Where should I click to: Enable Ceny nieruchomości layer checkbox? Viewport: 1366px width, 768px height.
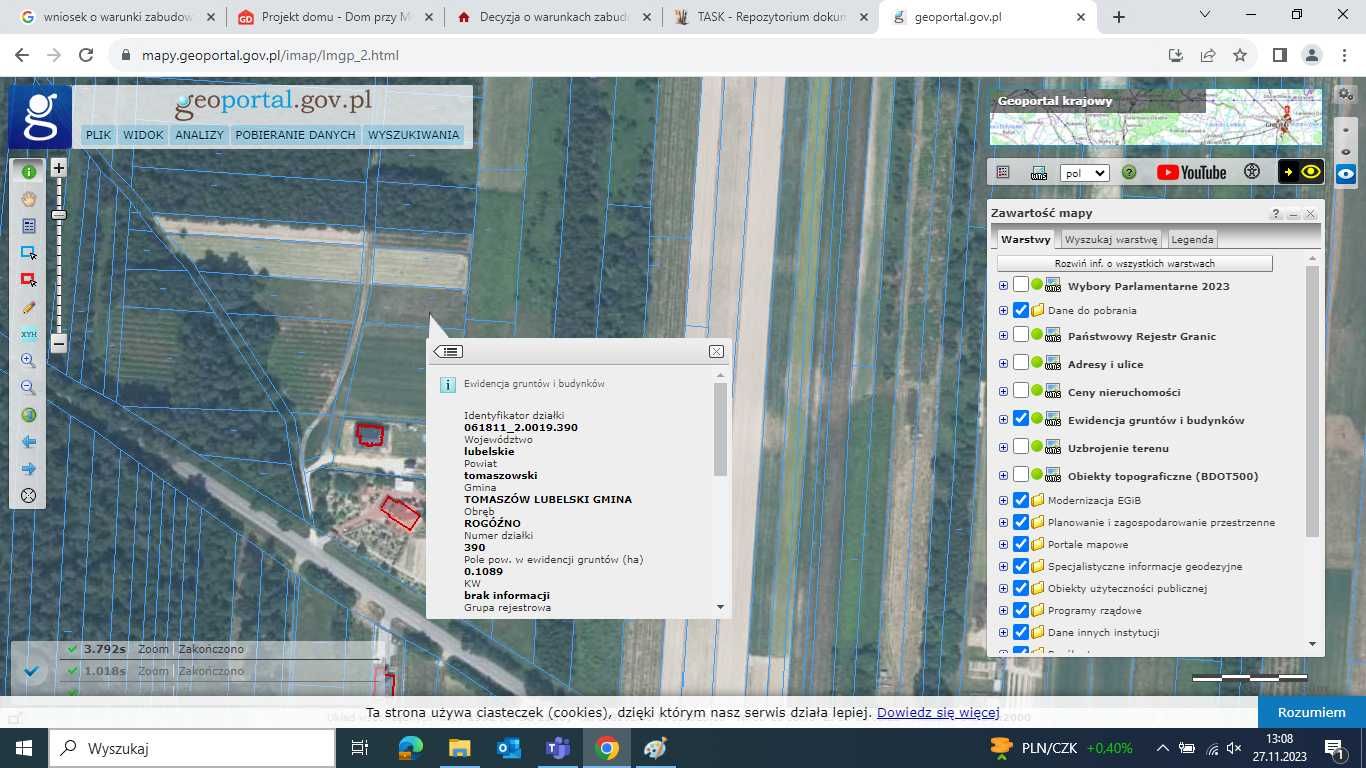click(1021, 391)
